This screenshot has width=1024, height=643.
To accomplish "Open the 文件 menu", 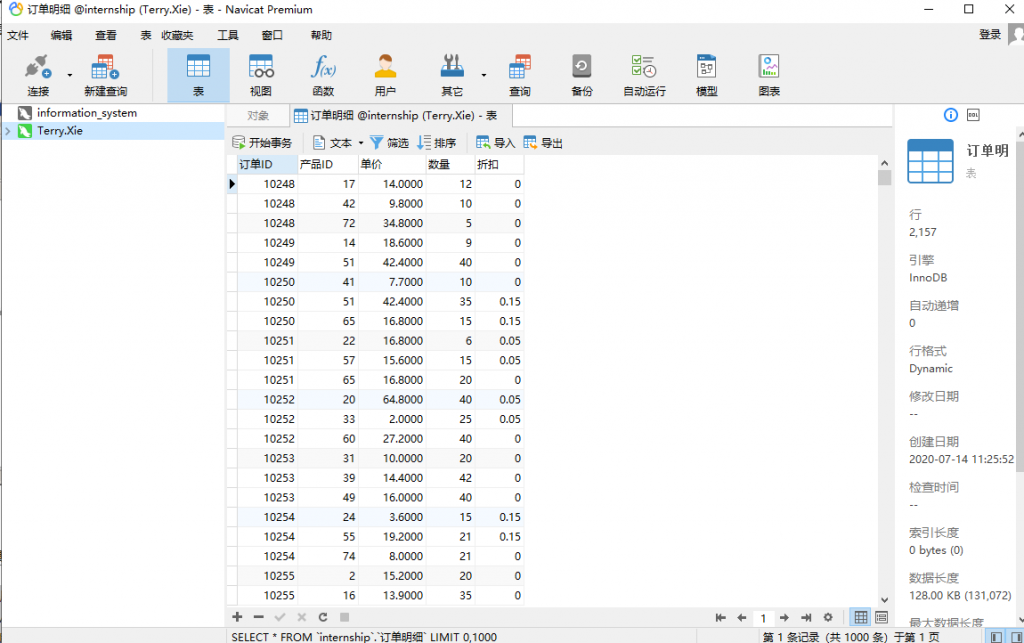I will (x=18, y=35).
